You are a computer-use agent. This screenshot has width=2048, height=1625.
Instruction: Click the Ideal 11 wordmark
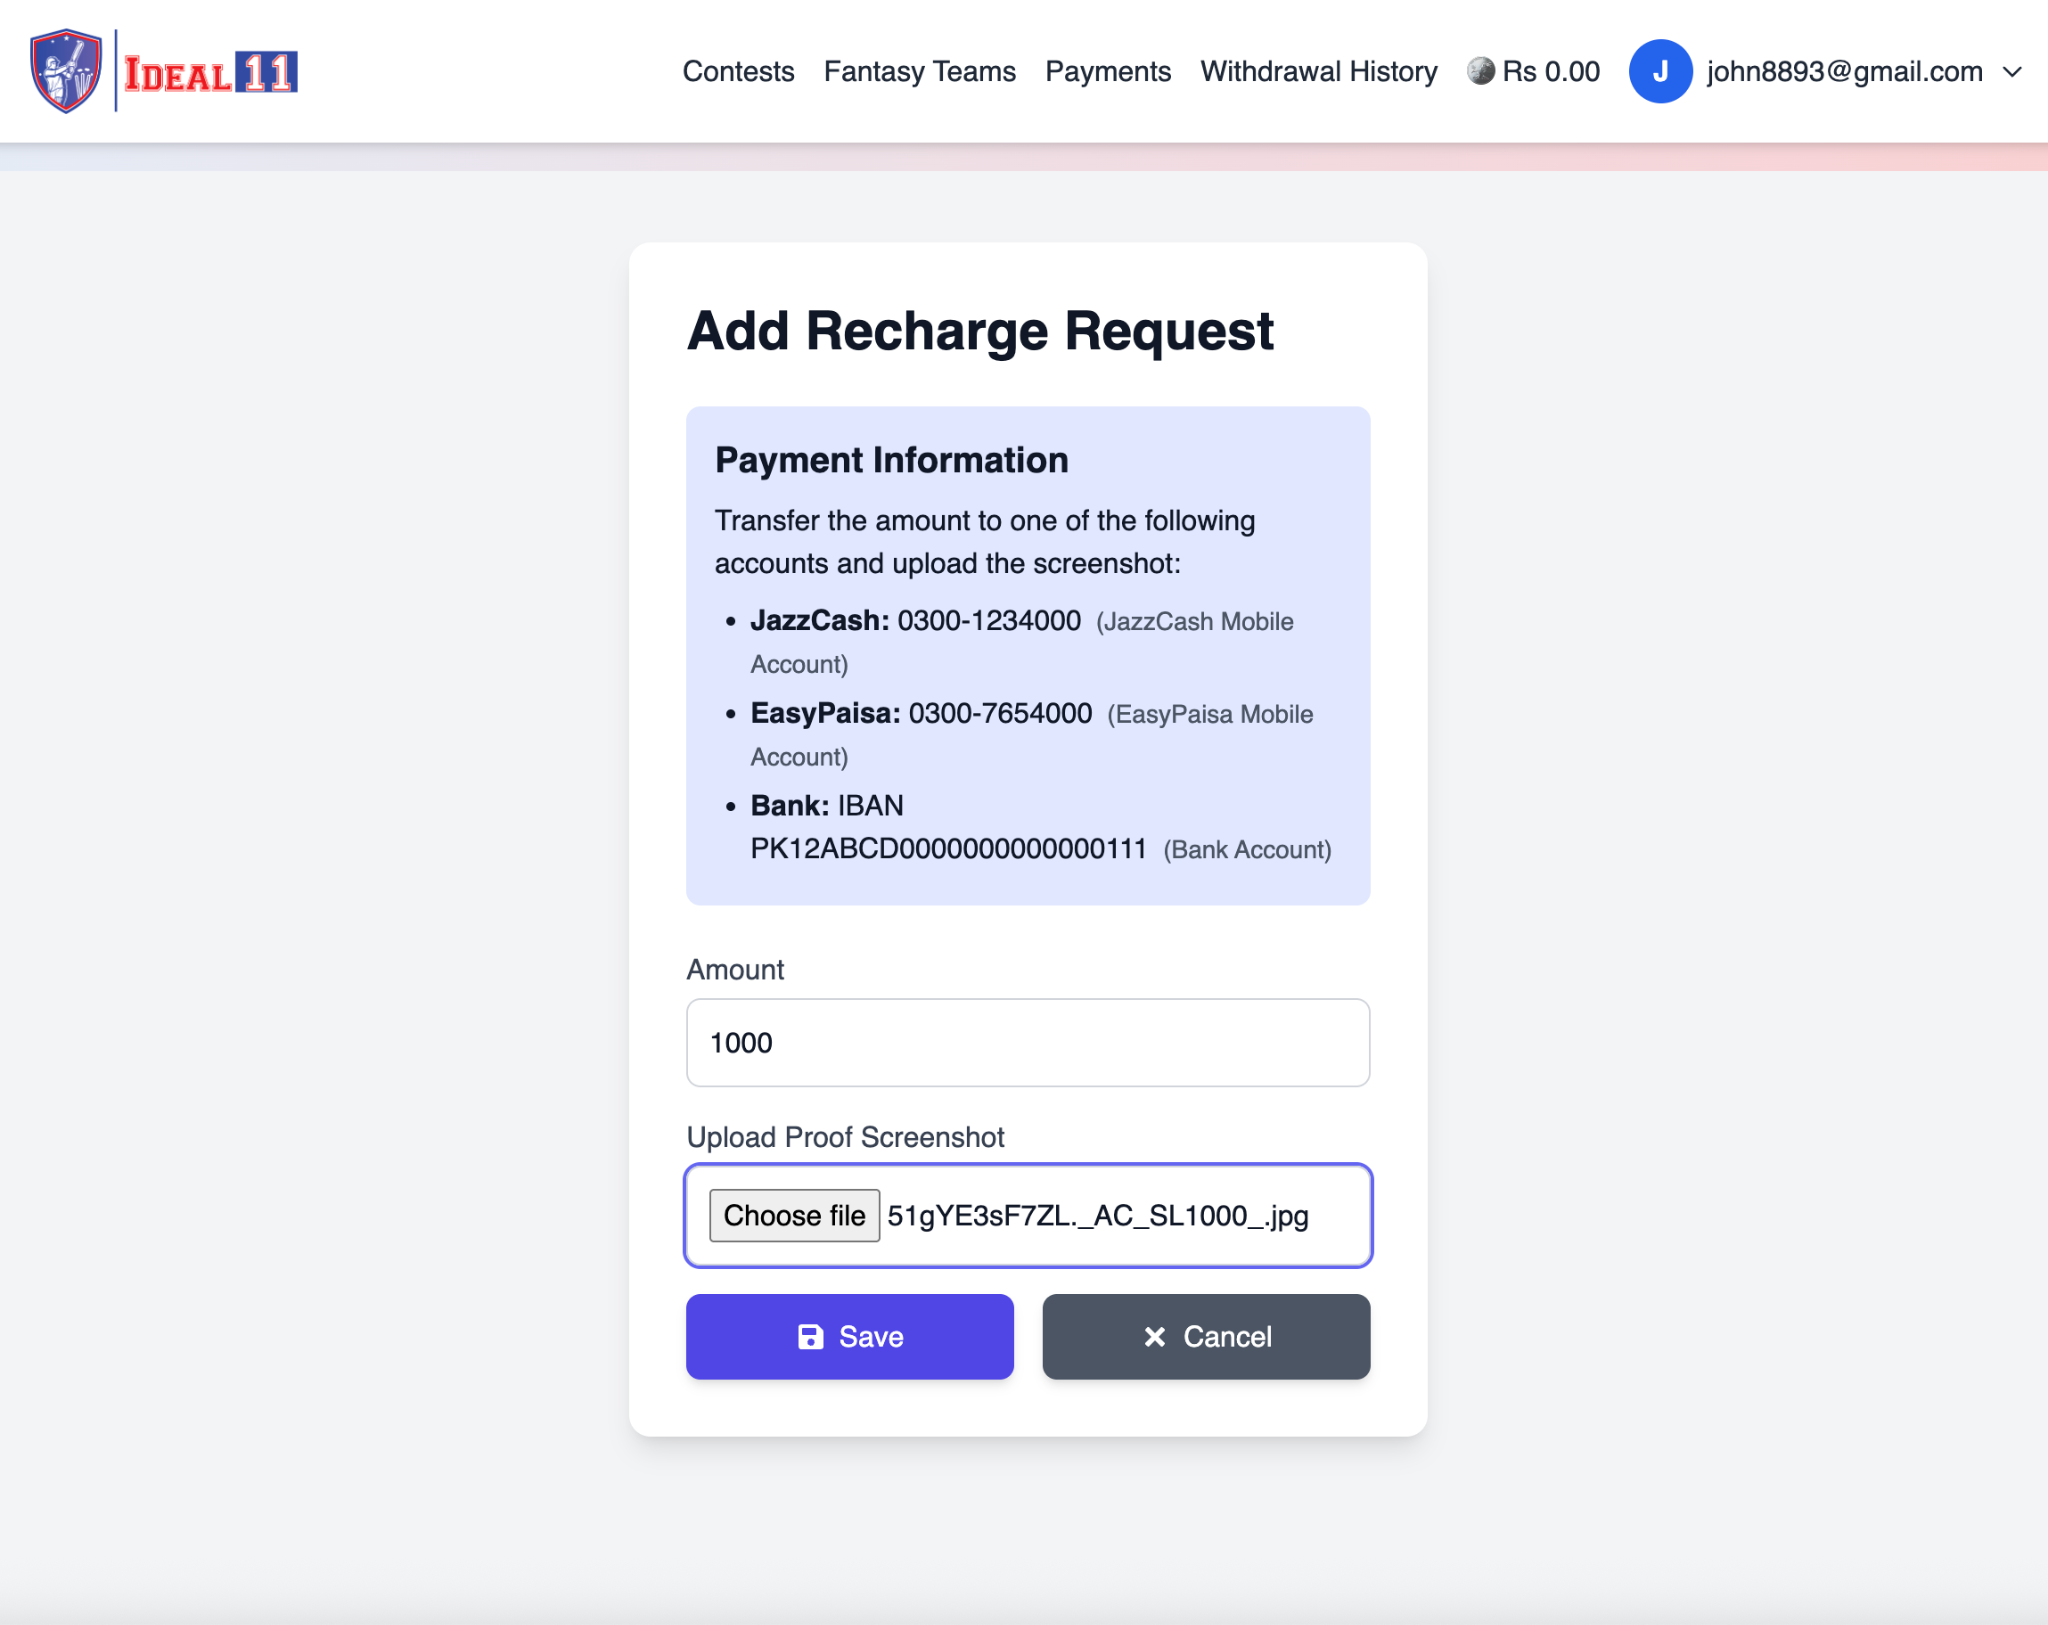(210, 73)
